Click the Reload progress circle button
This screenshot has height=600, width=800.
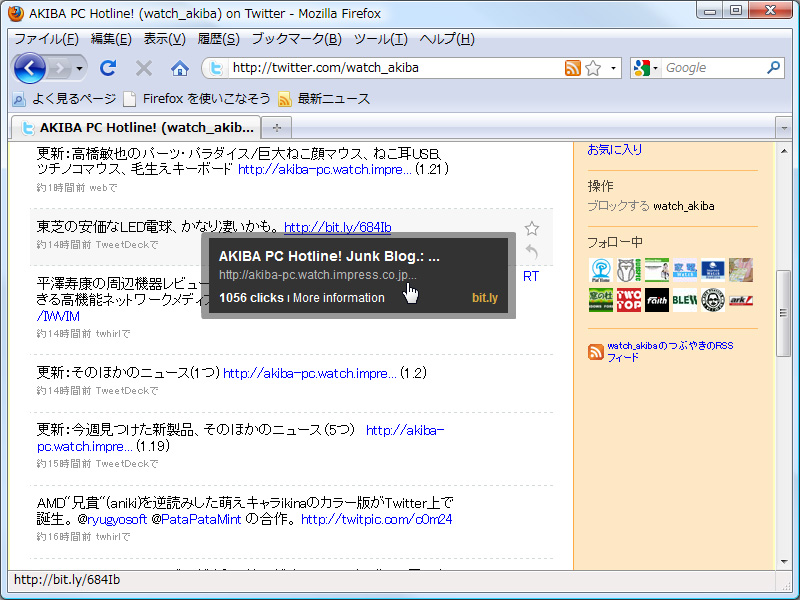coord(108,68)
